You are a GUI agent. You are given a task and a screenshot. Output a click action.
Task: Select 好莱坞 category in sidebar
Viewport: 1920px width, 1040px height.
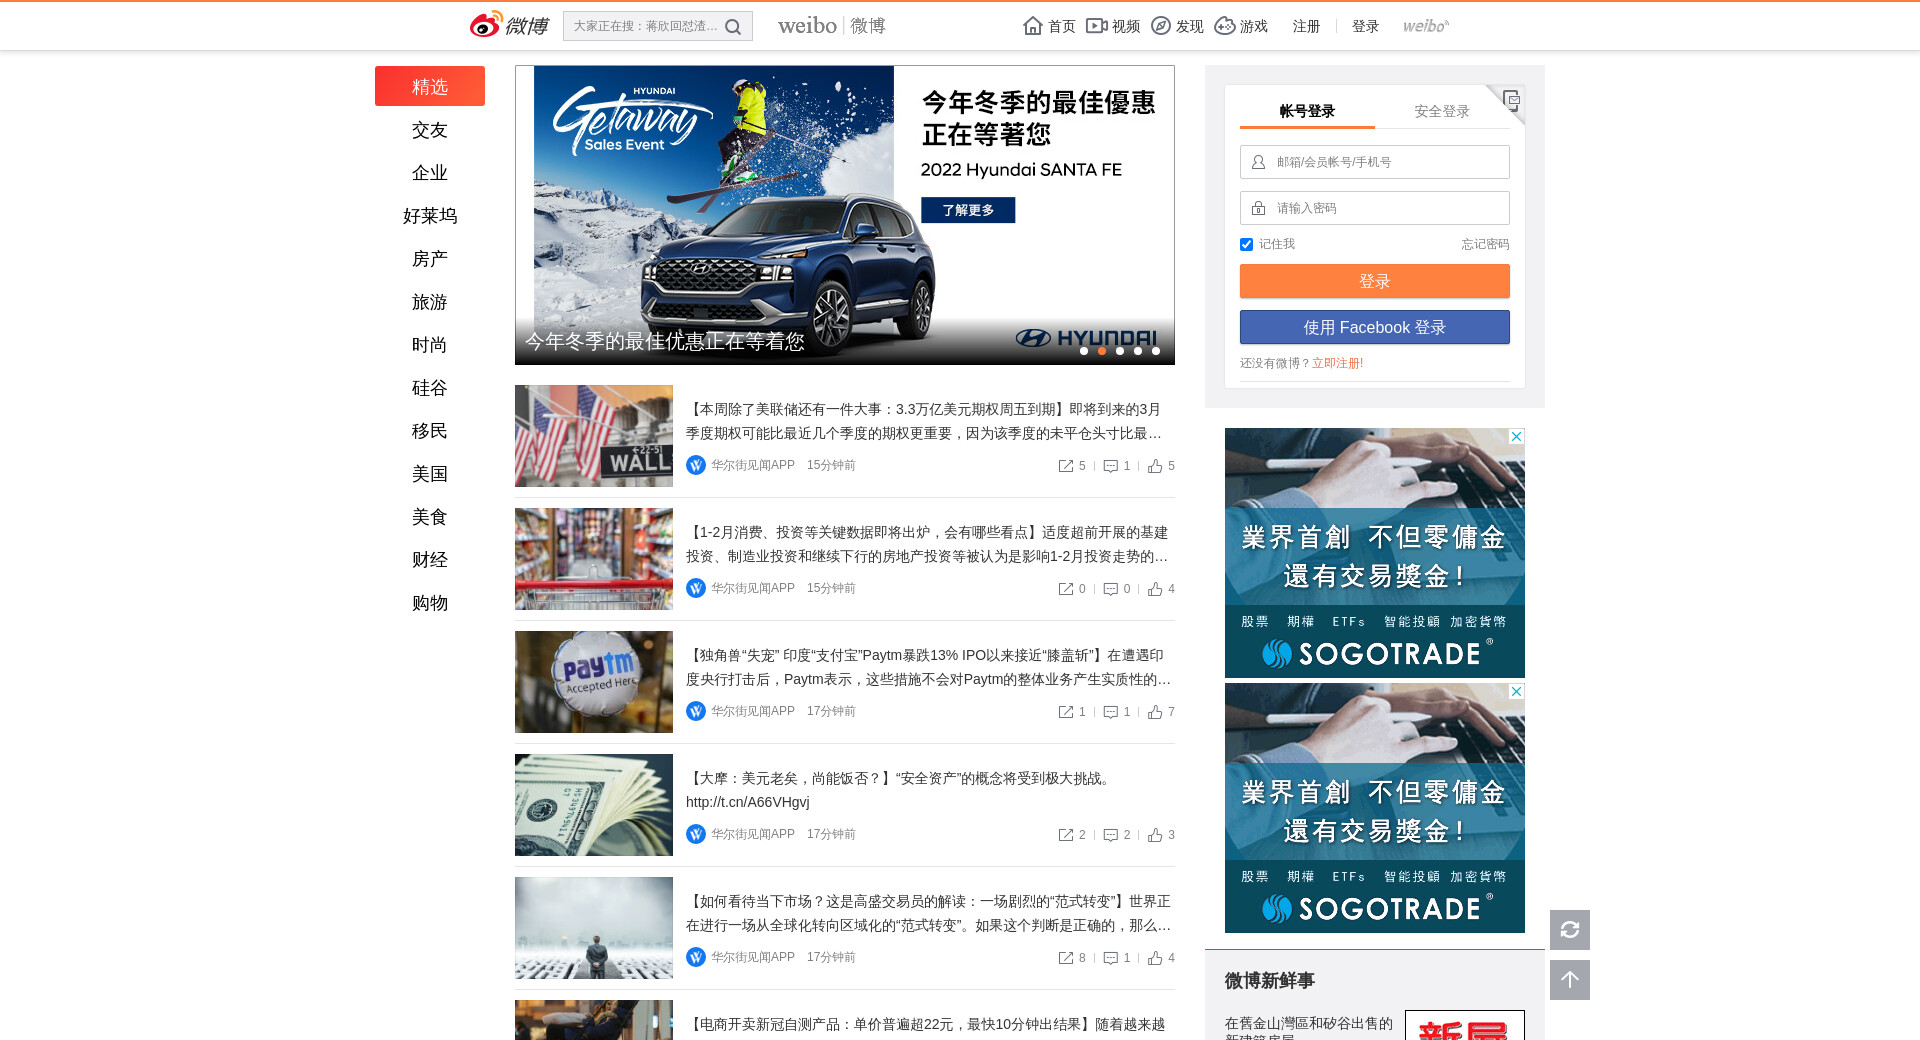[x=430, y=216]
